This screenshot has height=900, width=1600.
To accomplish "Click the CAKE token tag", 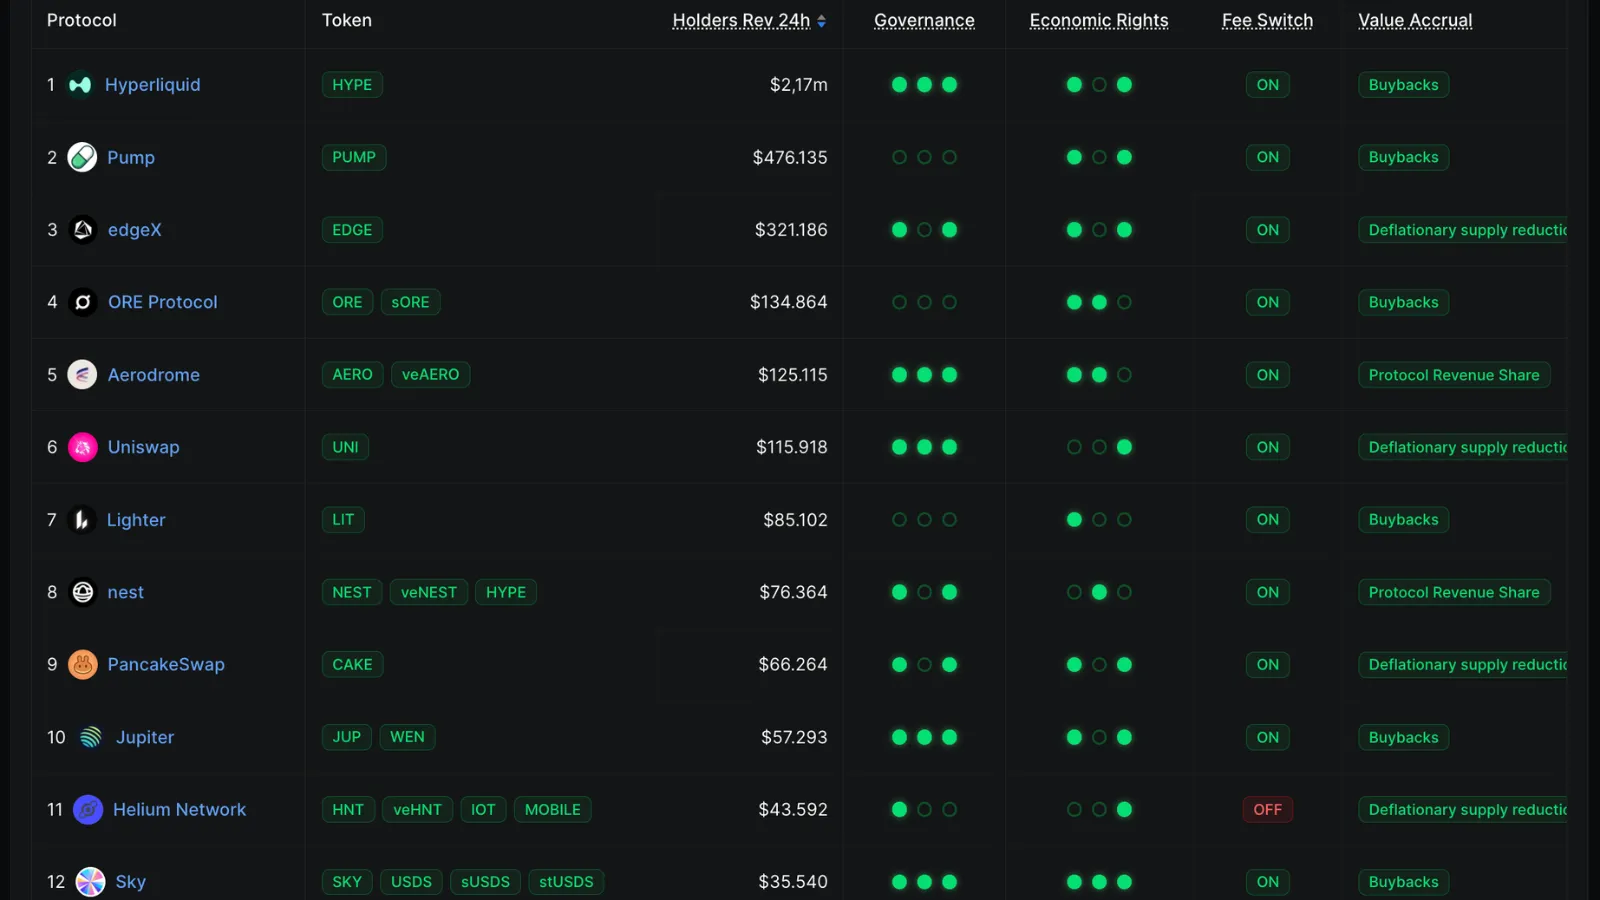I will coord(352,664).
